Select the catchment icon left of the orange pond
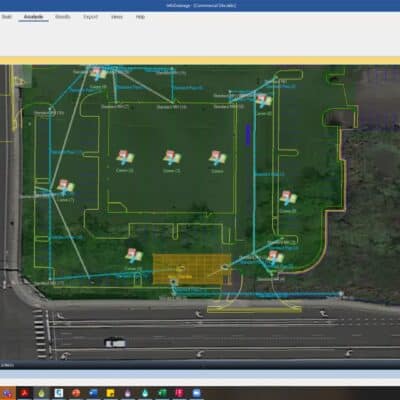Viewport: 400px width, 400px height. (x=134, y=256)
